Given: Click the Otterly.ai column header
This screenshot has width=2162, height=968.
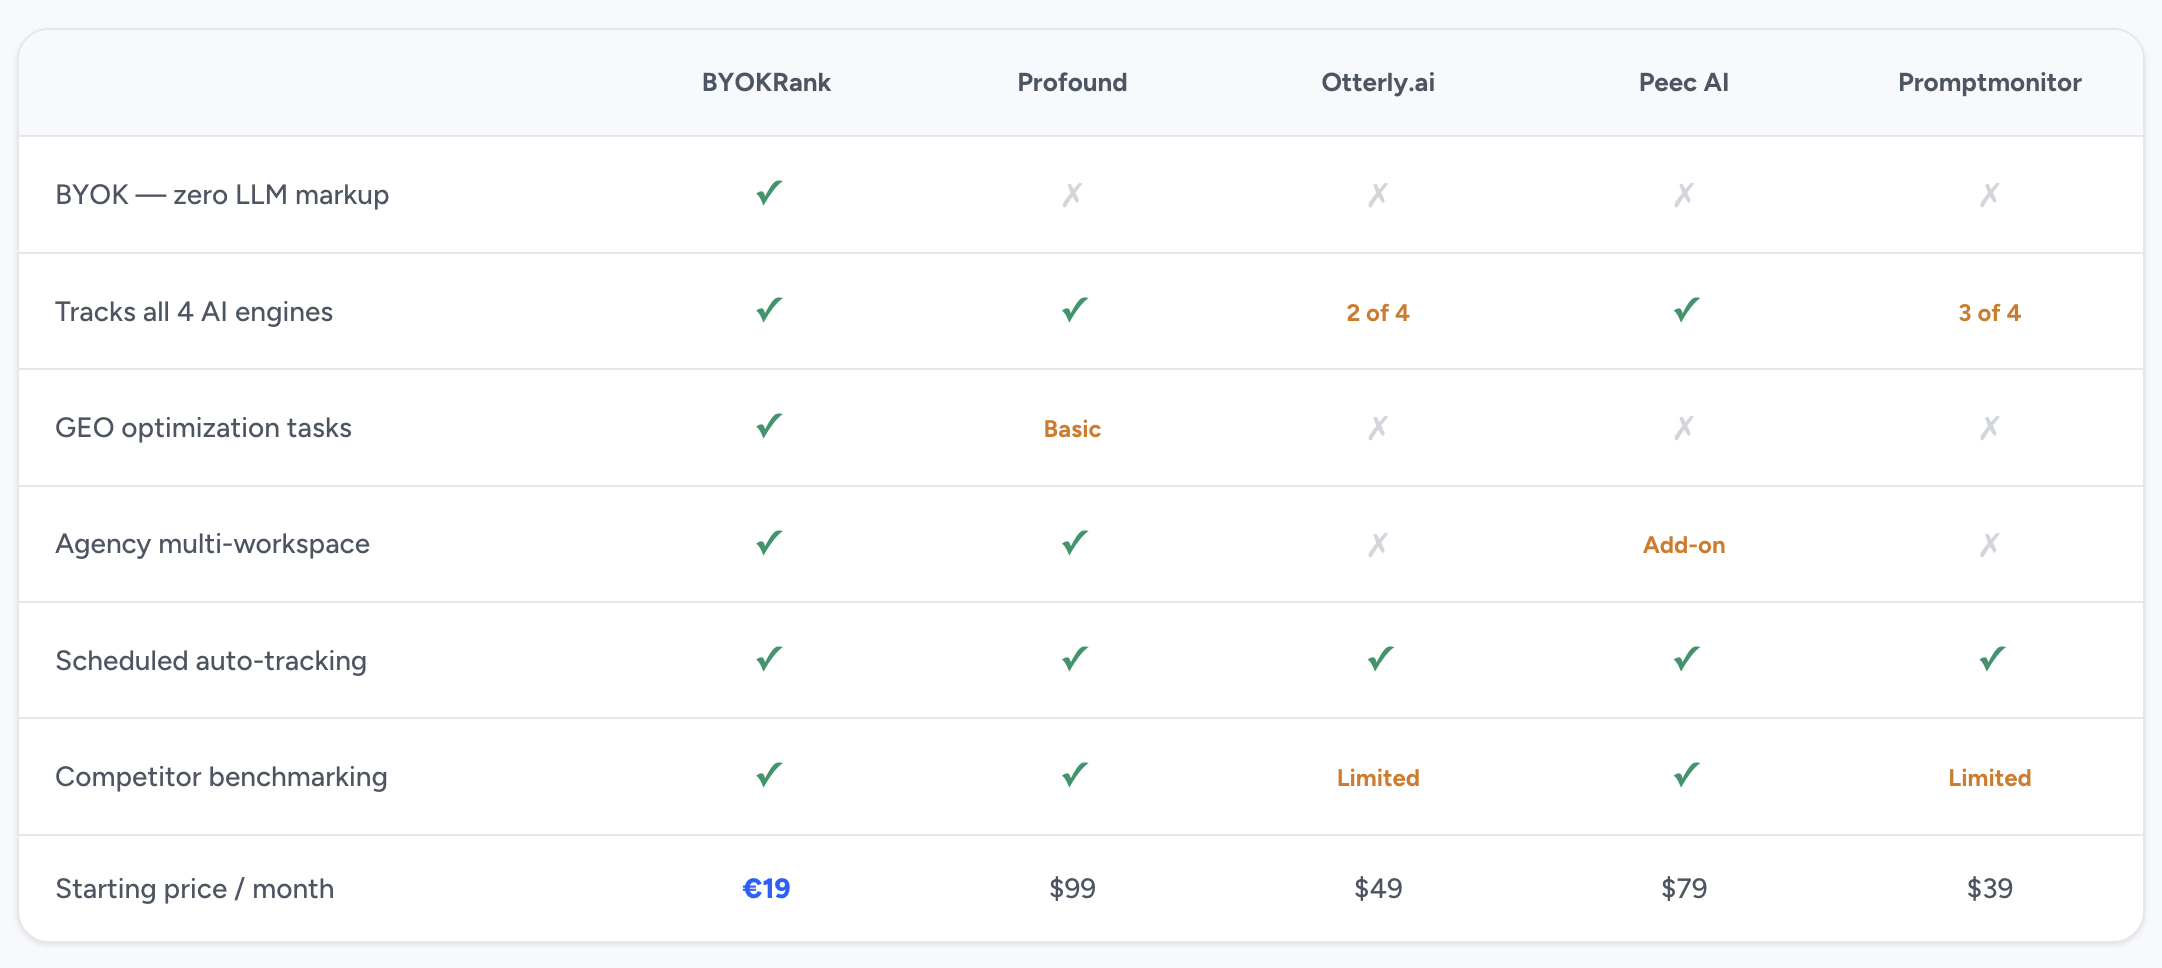Looking at the screenshot, I should click(1377, 82).
